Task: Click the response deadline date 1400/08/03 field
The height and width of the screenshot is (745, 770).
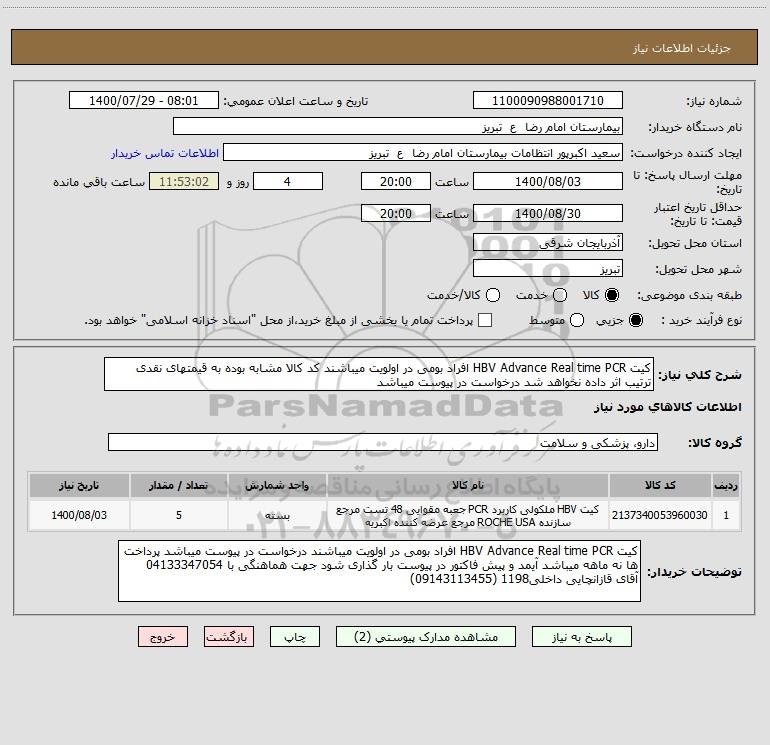Action: (x=548, y=181)
